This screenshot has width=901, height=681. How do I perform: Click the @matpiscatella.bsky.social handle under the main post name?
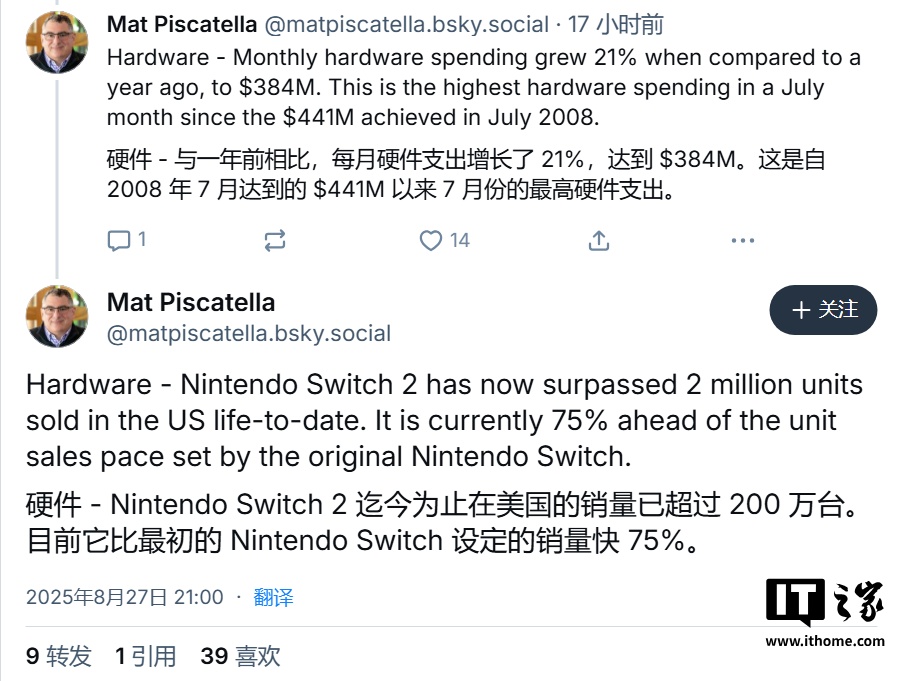coord(248,333)
